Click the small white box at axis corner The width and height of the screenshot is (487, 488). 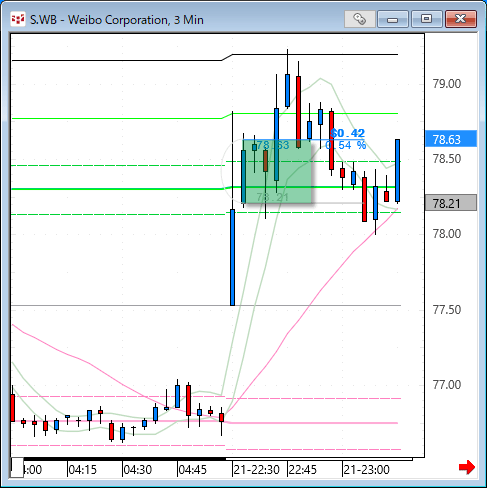17,468
